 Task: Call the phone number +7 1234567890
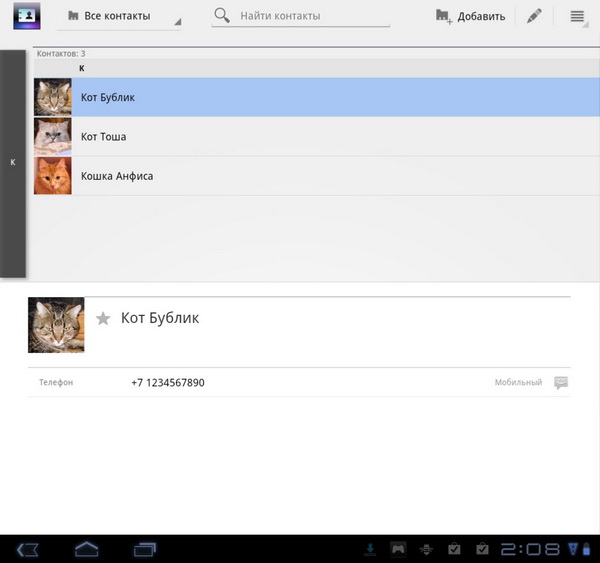168,383
